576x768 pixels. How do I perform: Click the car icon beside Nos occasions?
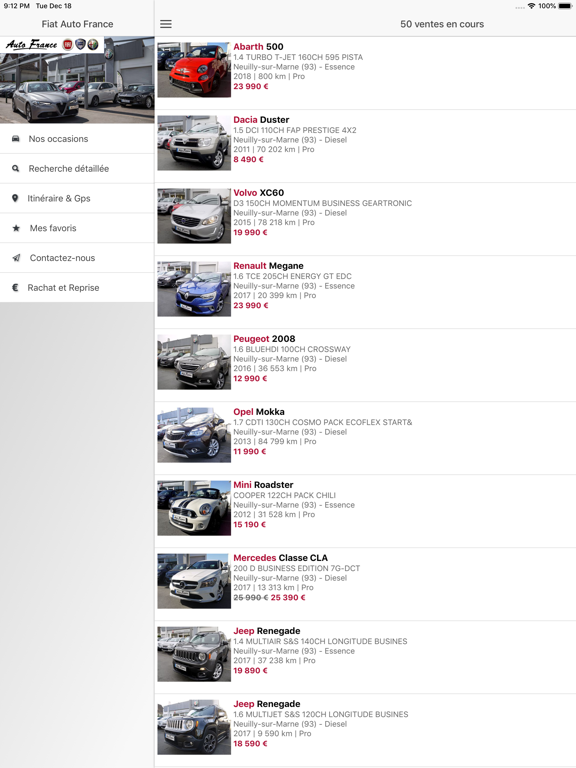pos(16,139)
